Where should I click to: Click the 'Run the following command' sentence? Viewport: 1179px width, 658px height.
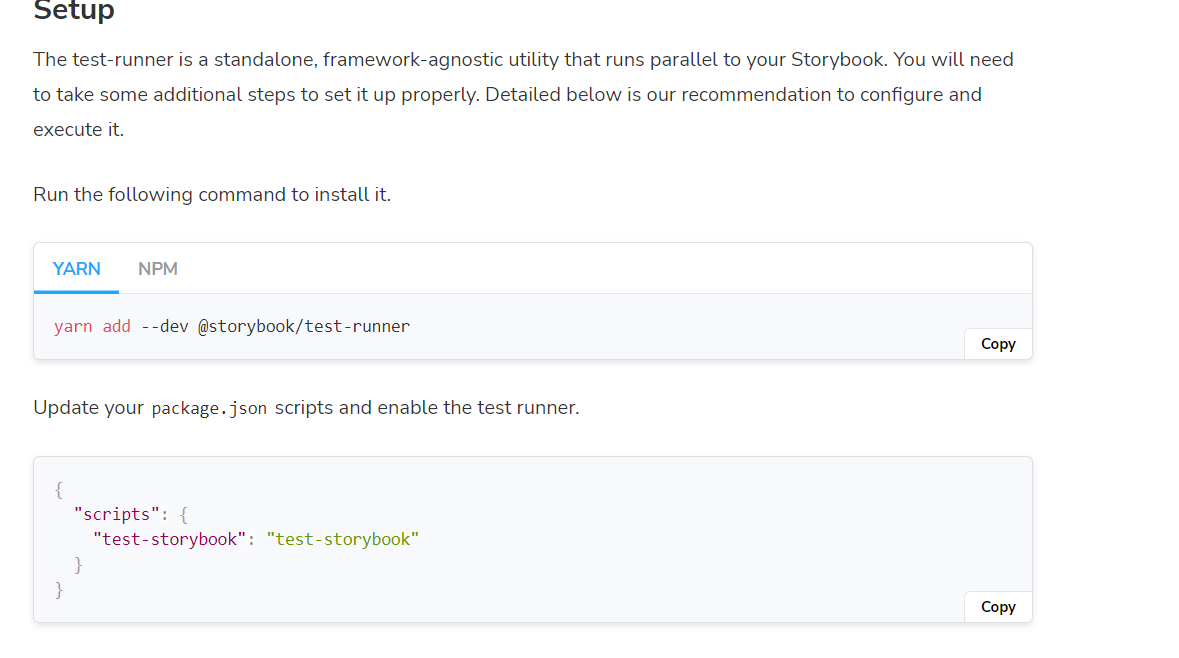211,195
